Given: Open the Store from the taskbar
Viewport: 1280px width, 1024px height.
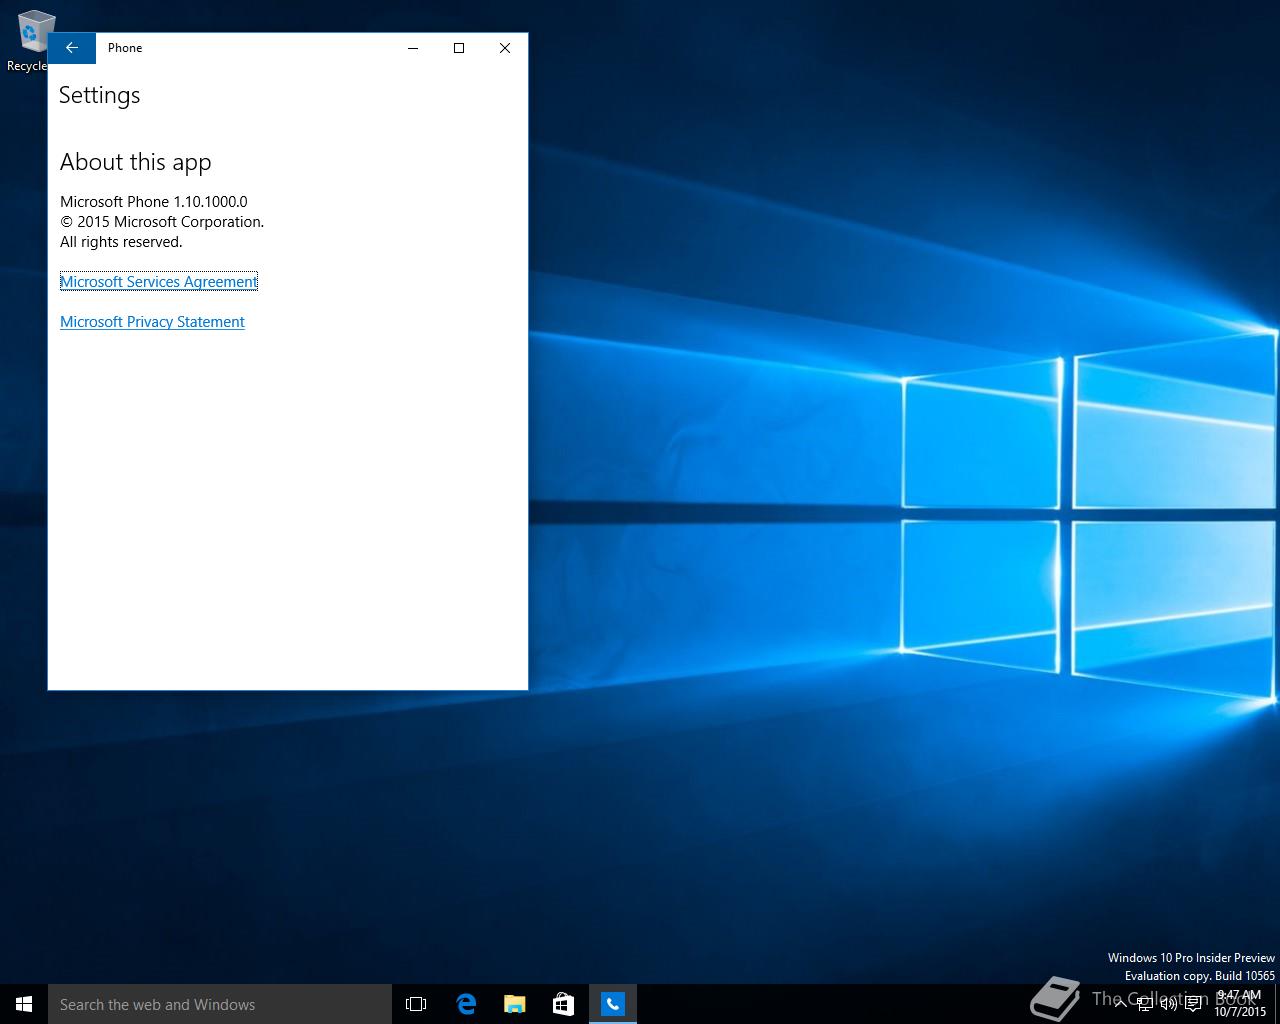Looking at the screenshot, I should tap(564, 1004).
